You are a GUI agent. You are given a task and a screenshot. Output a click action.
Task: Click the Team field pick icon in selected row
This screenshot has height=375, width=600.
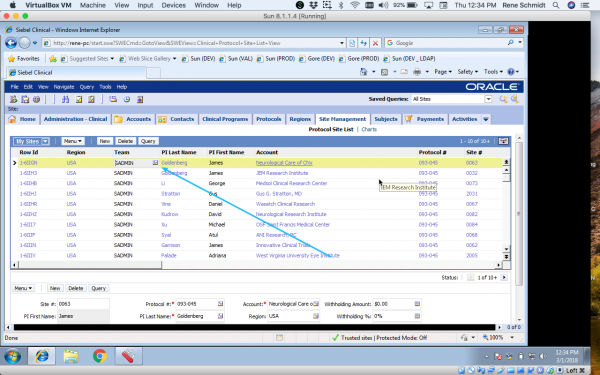155,163
